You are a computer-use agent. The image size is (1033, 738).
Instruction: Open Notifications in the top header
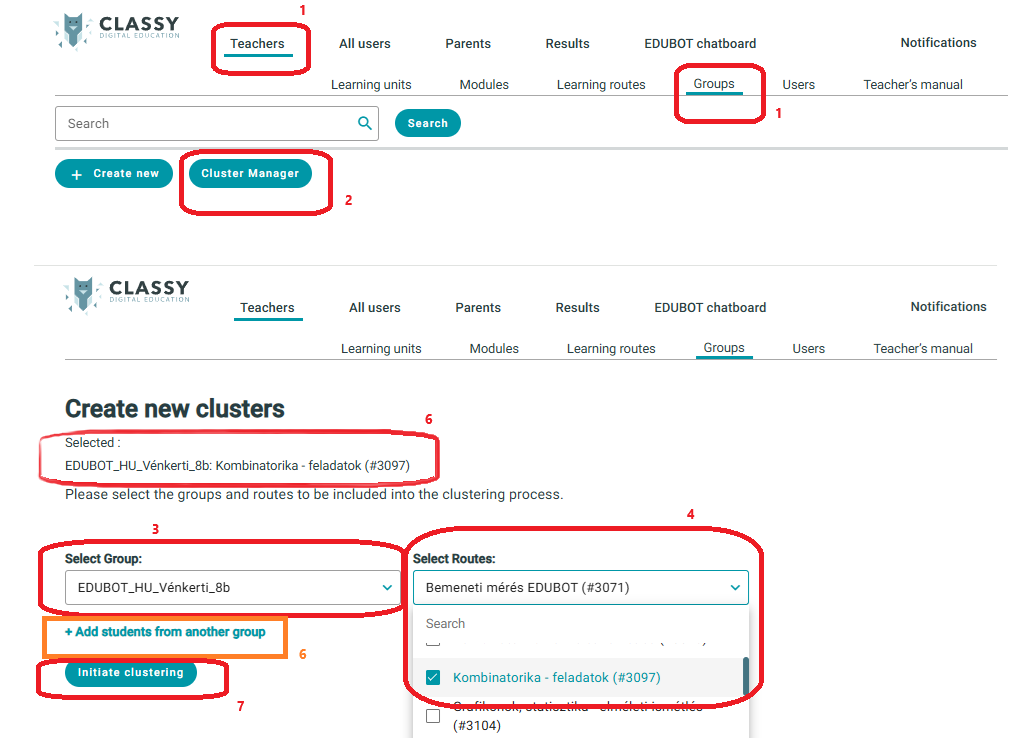(938, 43)
